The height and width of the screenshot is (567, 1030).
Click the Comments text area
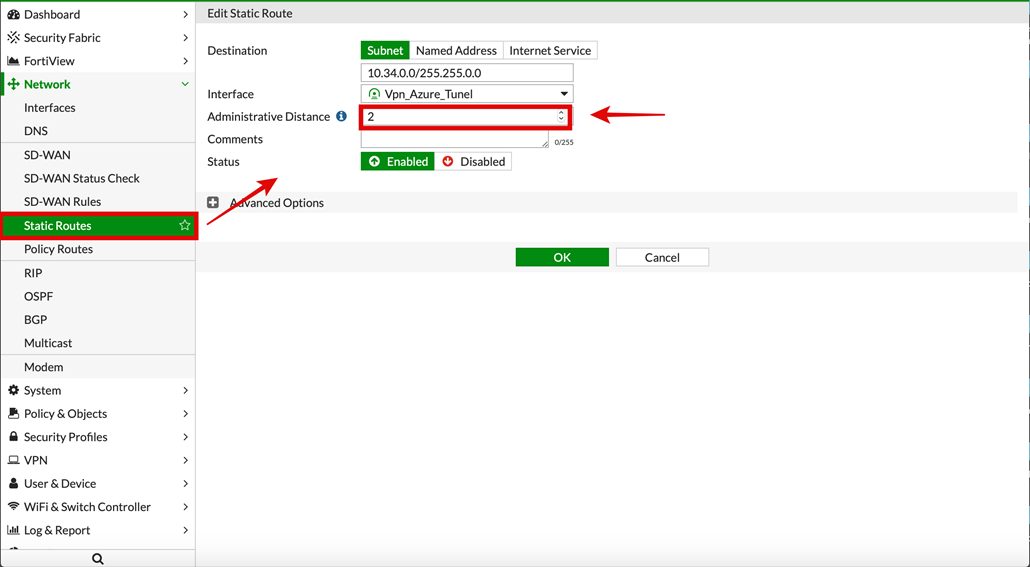point(455,139)
